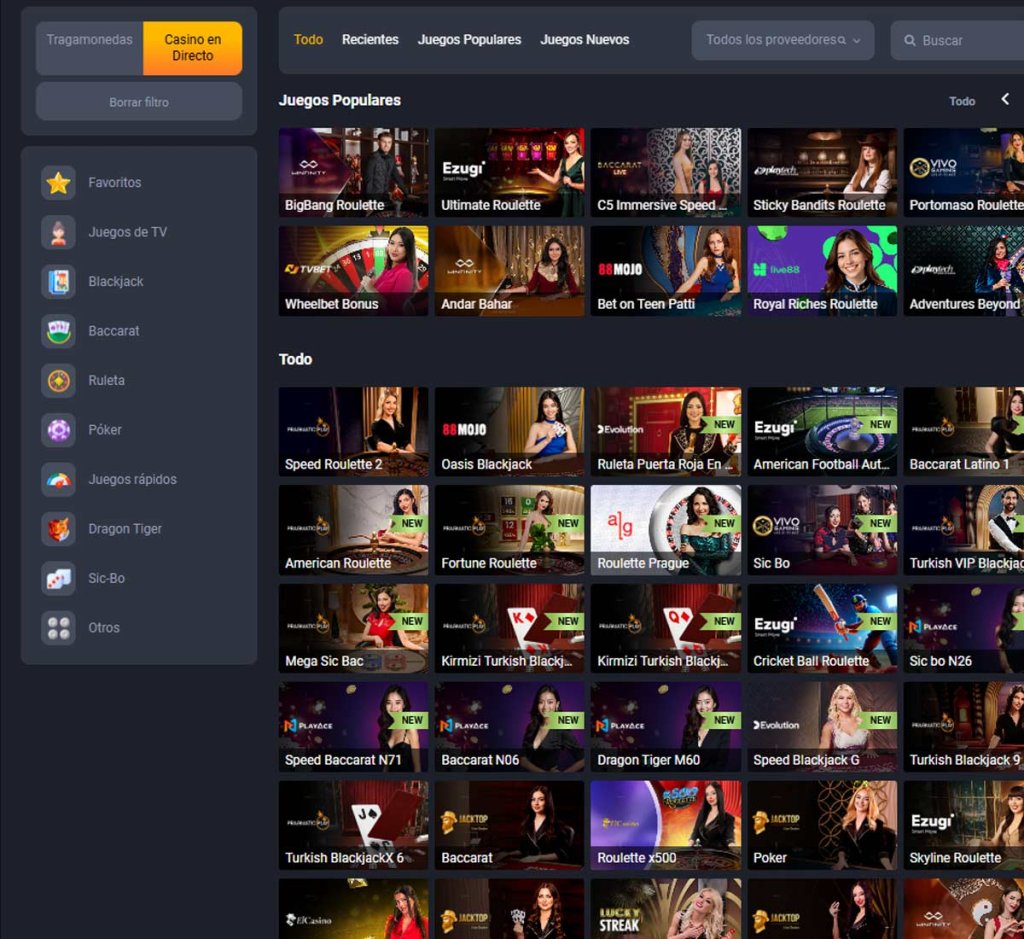1024x939 pixels.
Task: Switch to the Recientes tab
Action: tap(370, 40)
